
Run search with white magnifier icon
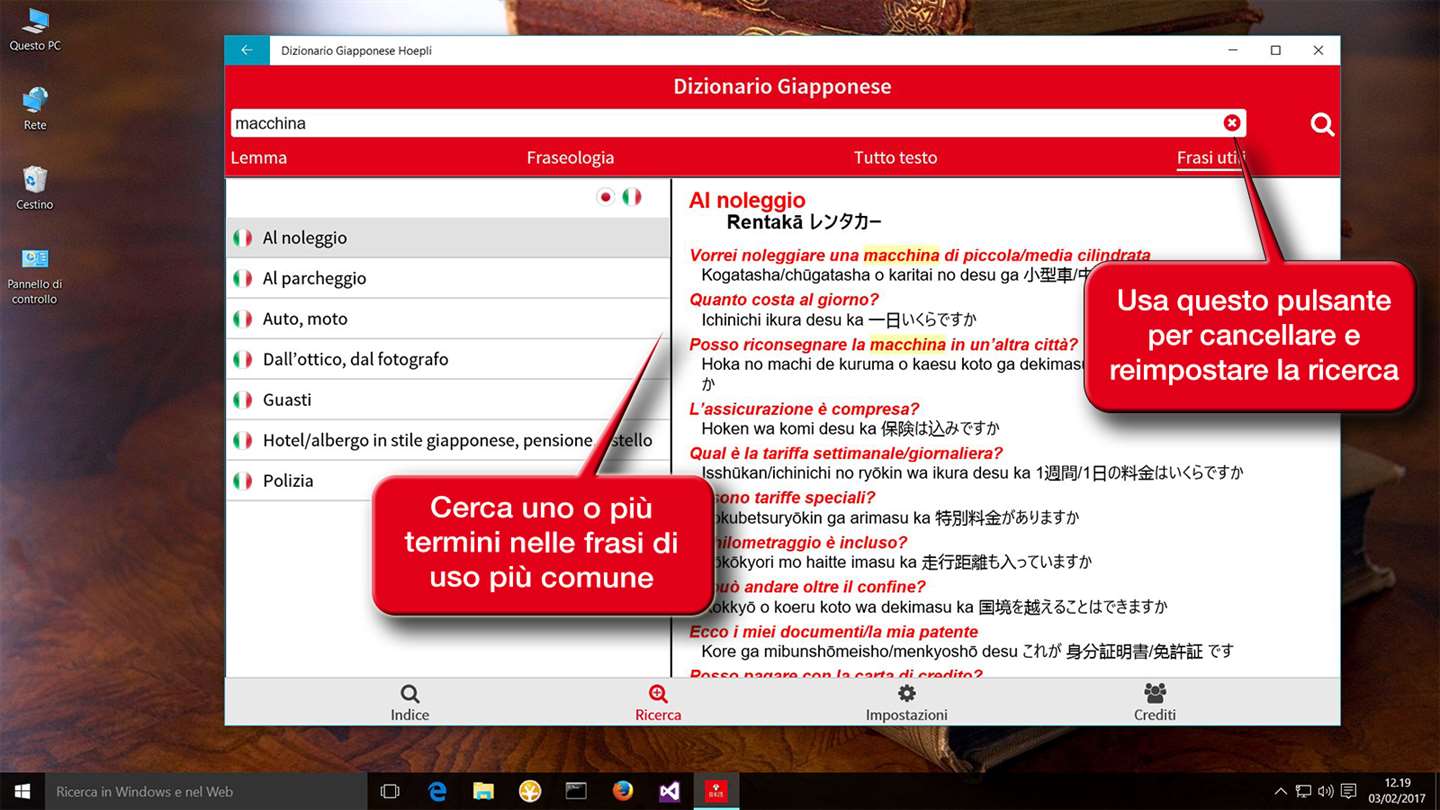coord(1322,124)
